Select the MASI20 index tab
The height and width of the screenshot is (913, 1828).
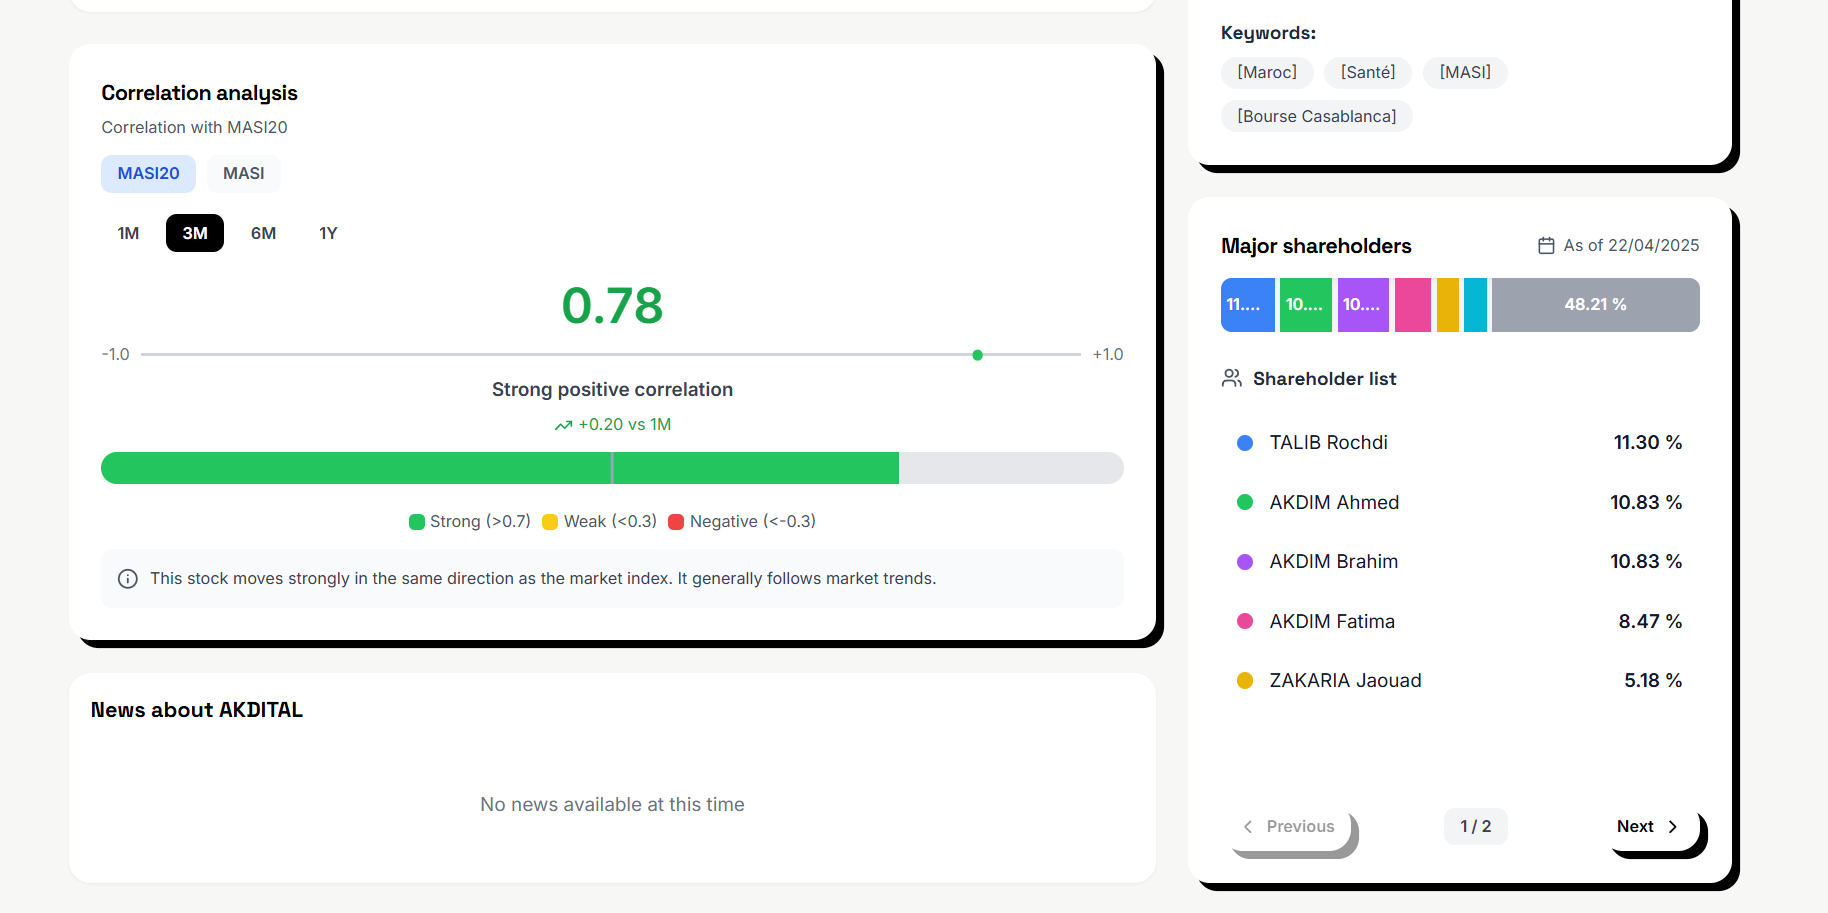[148, 174]
